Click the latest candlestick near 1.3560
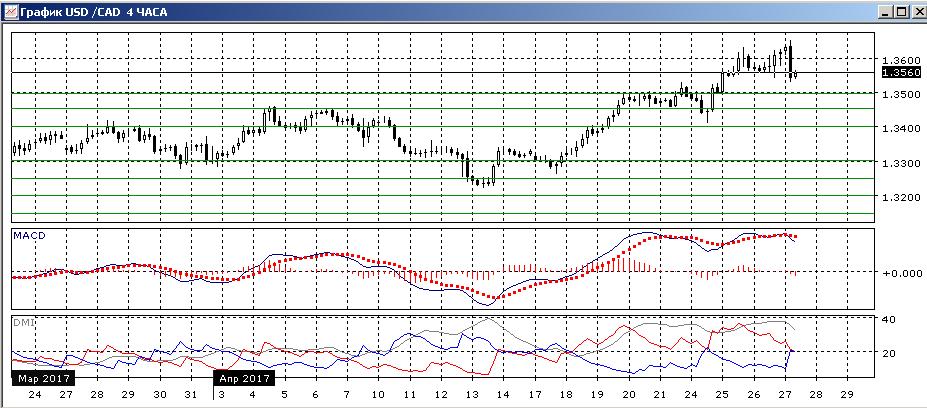 (796, 75)
